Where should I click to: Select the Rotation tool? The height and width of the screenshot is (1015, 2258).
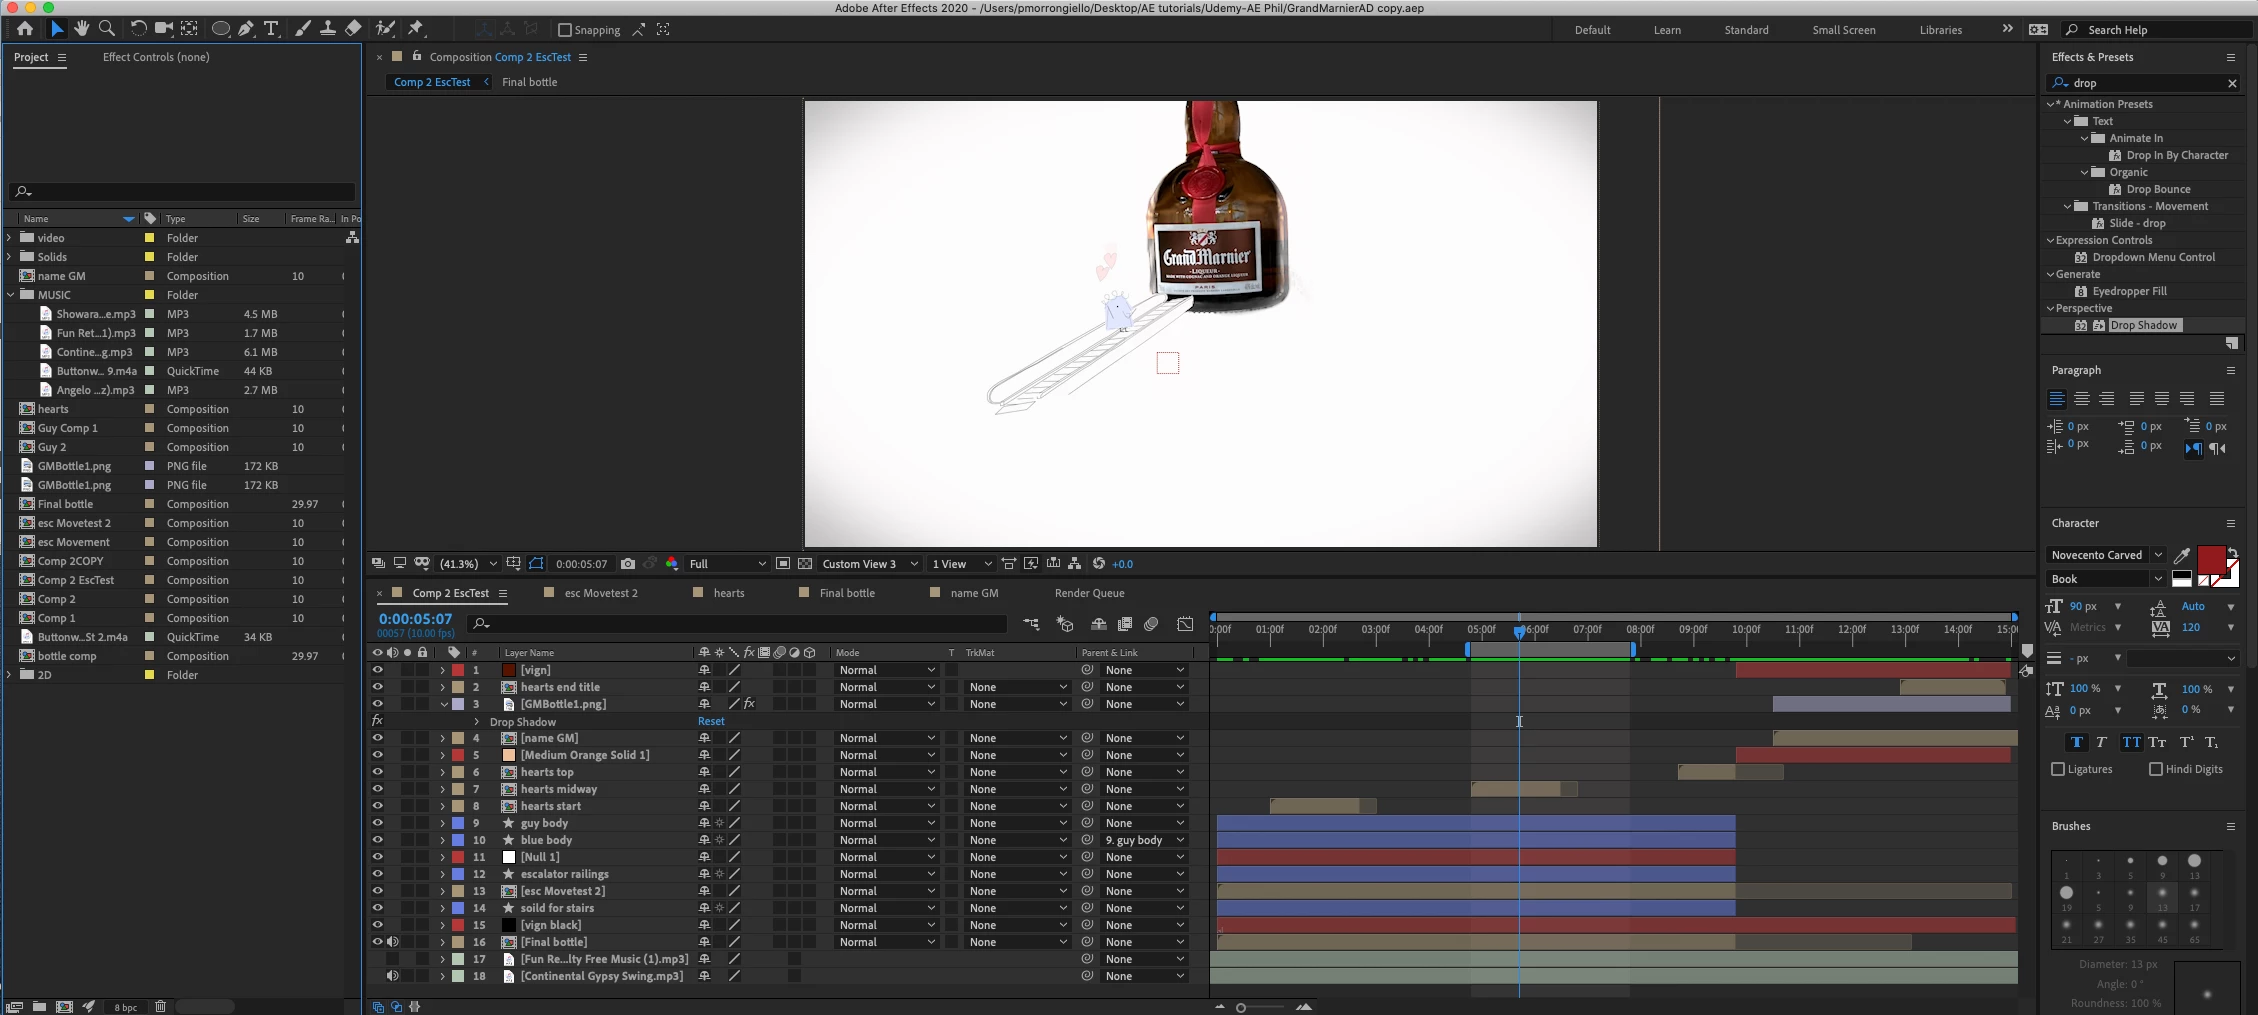pyautogui.click(x=138, y=29)
